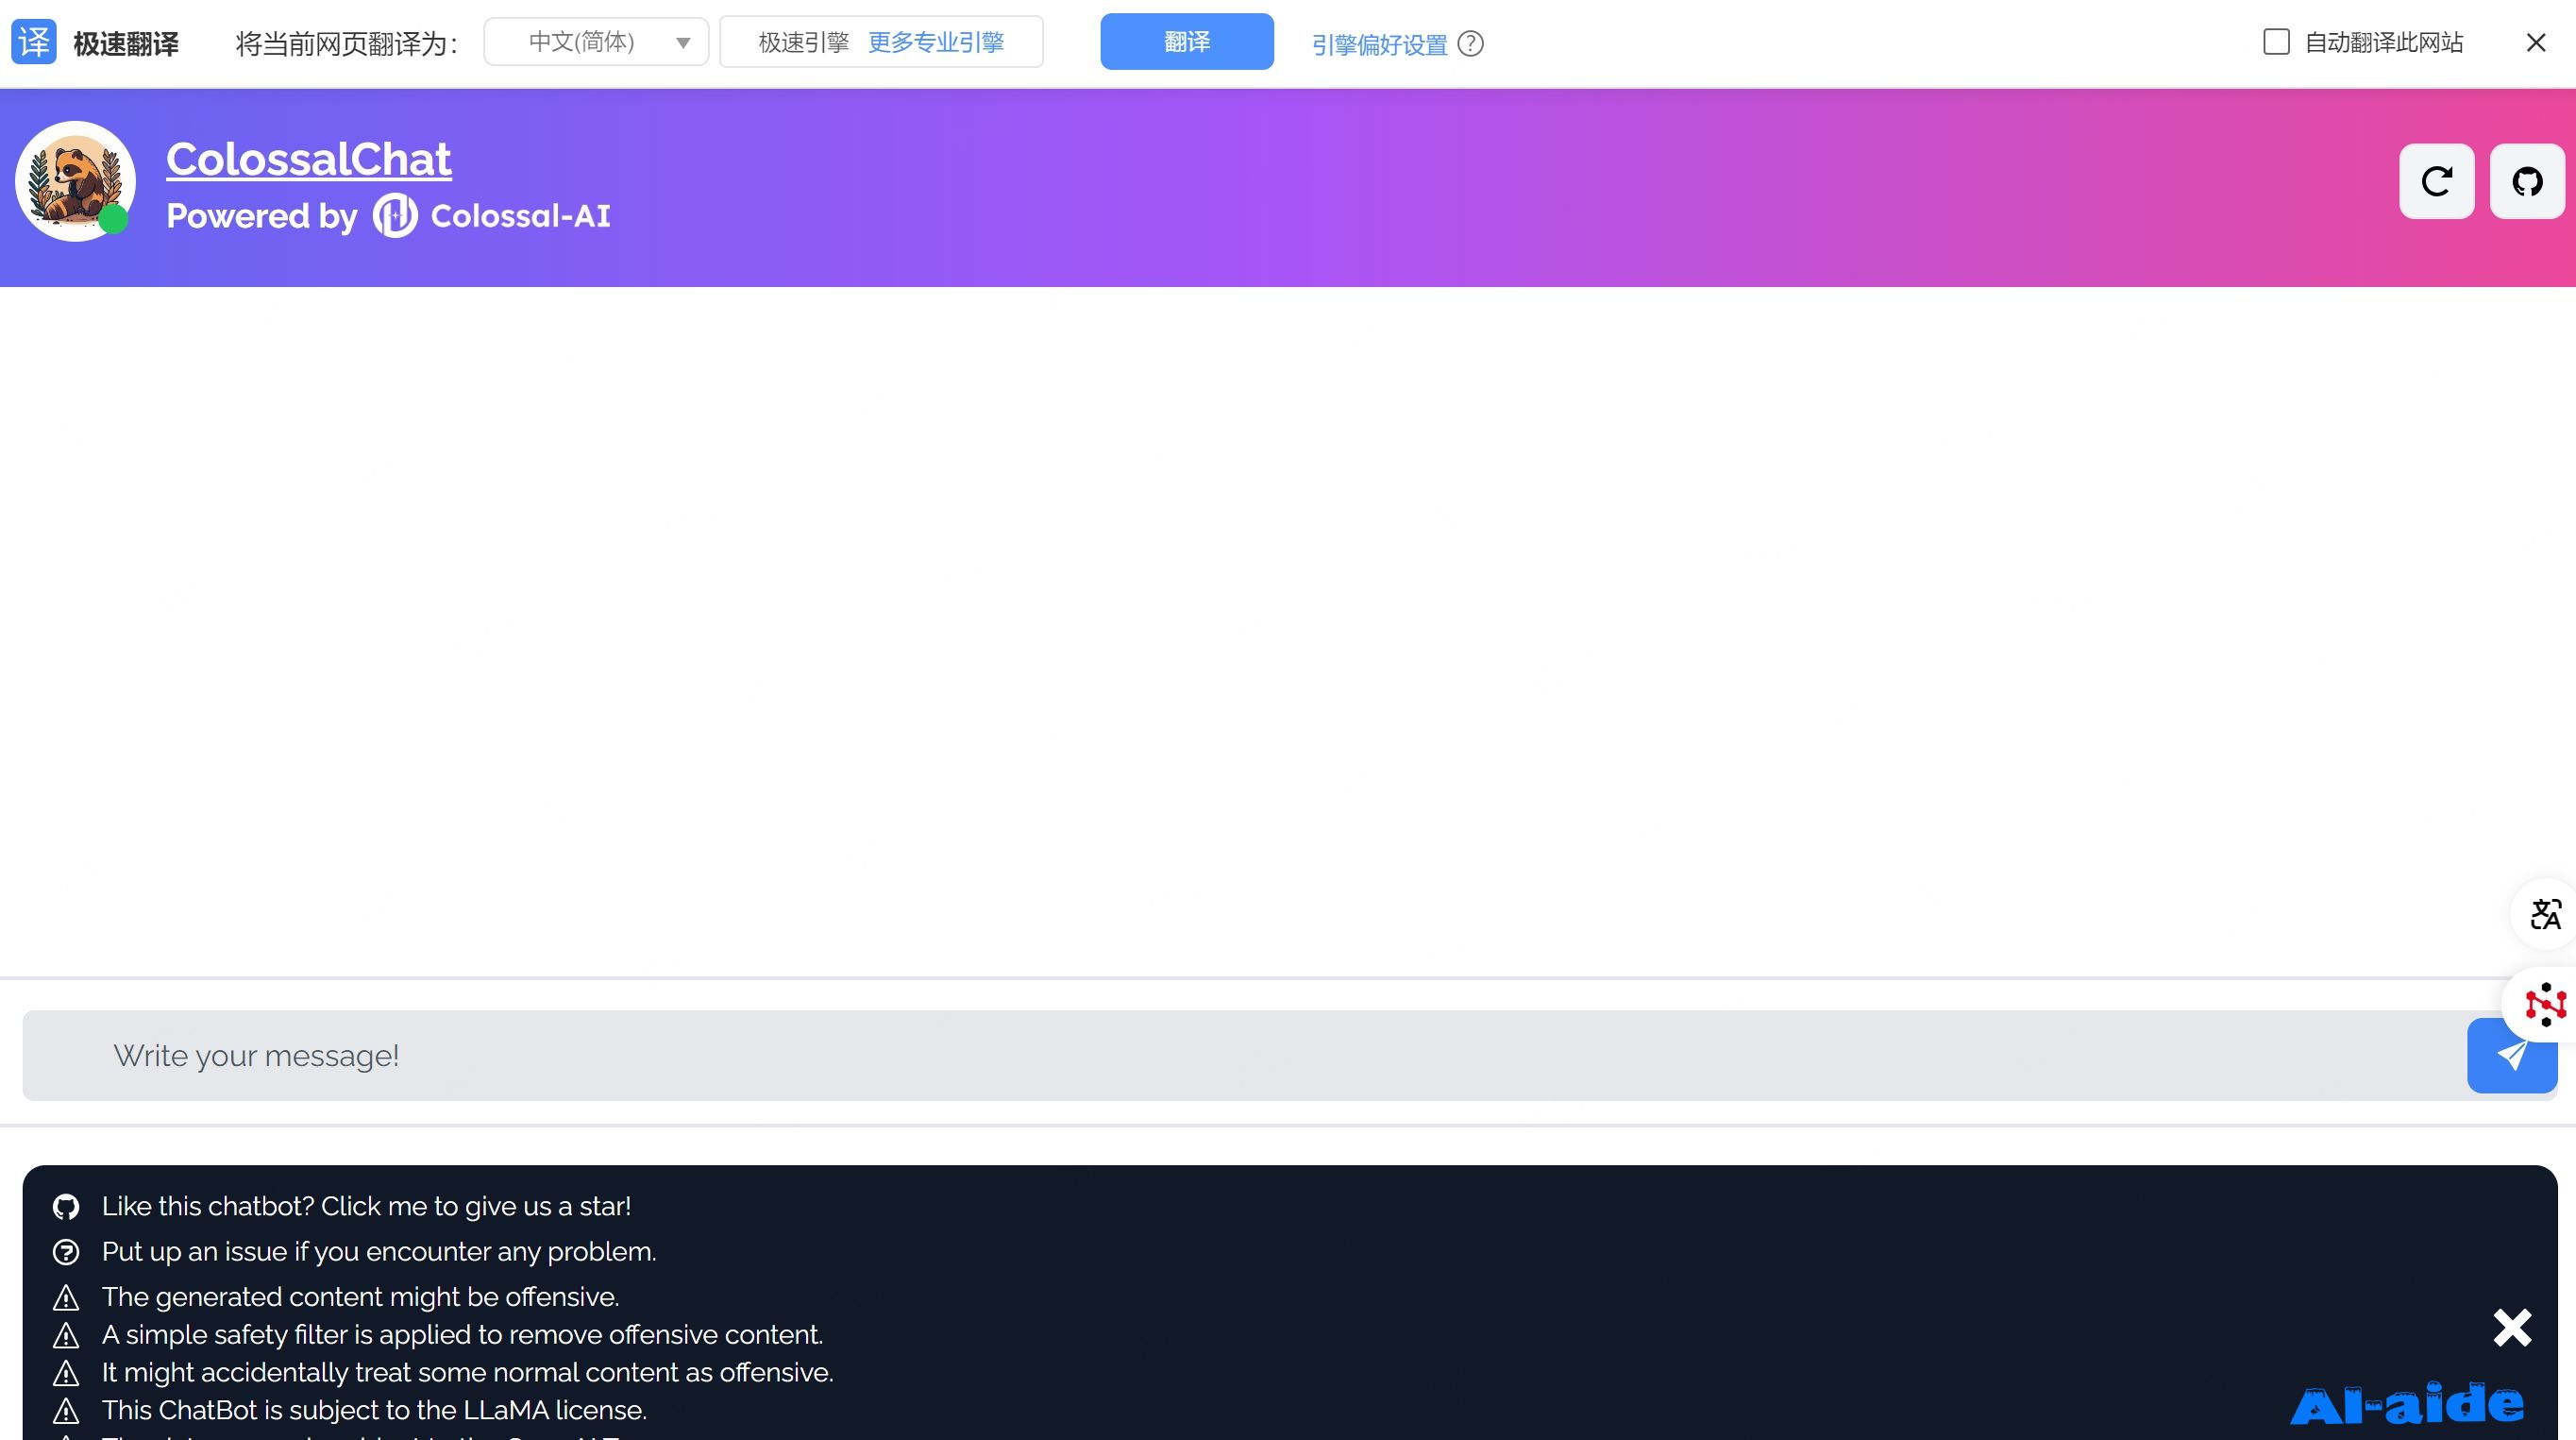This screenshot has height=1440, width=2576.
Task: Reset the chat with refresh icon
Action: (x=2437, y=181)
